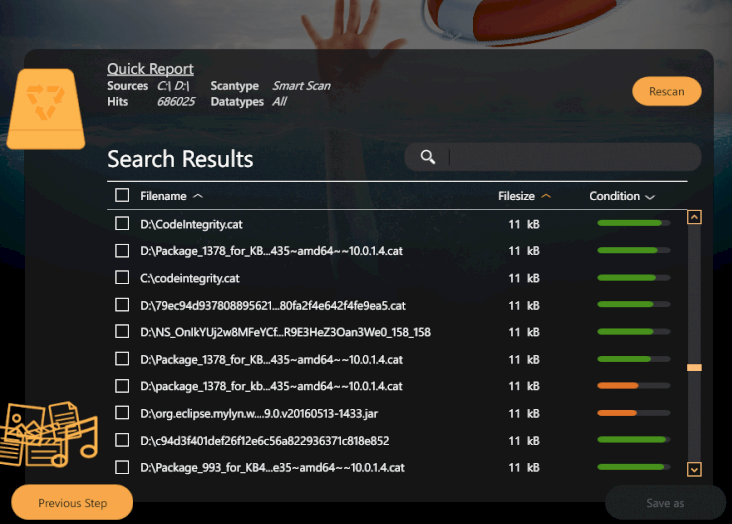Type in the search results field
The height and width of the screenshot is (524, 732).
pyautogui.click(x=570, y=157)
